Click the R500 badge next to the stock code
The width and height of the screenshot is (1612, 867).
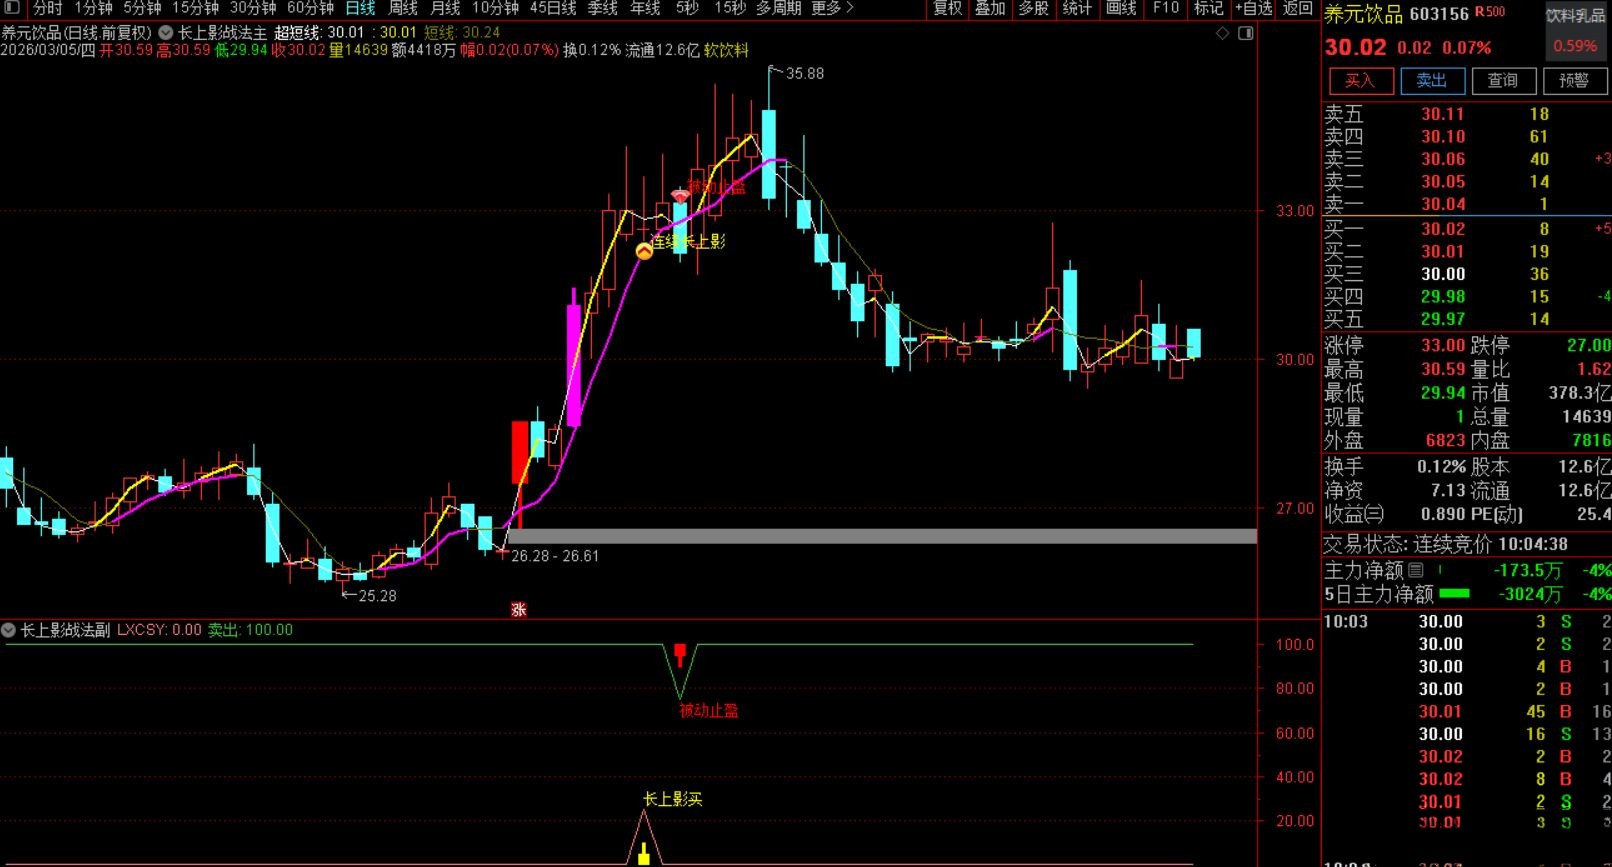1490,13
